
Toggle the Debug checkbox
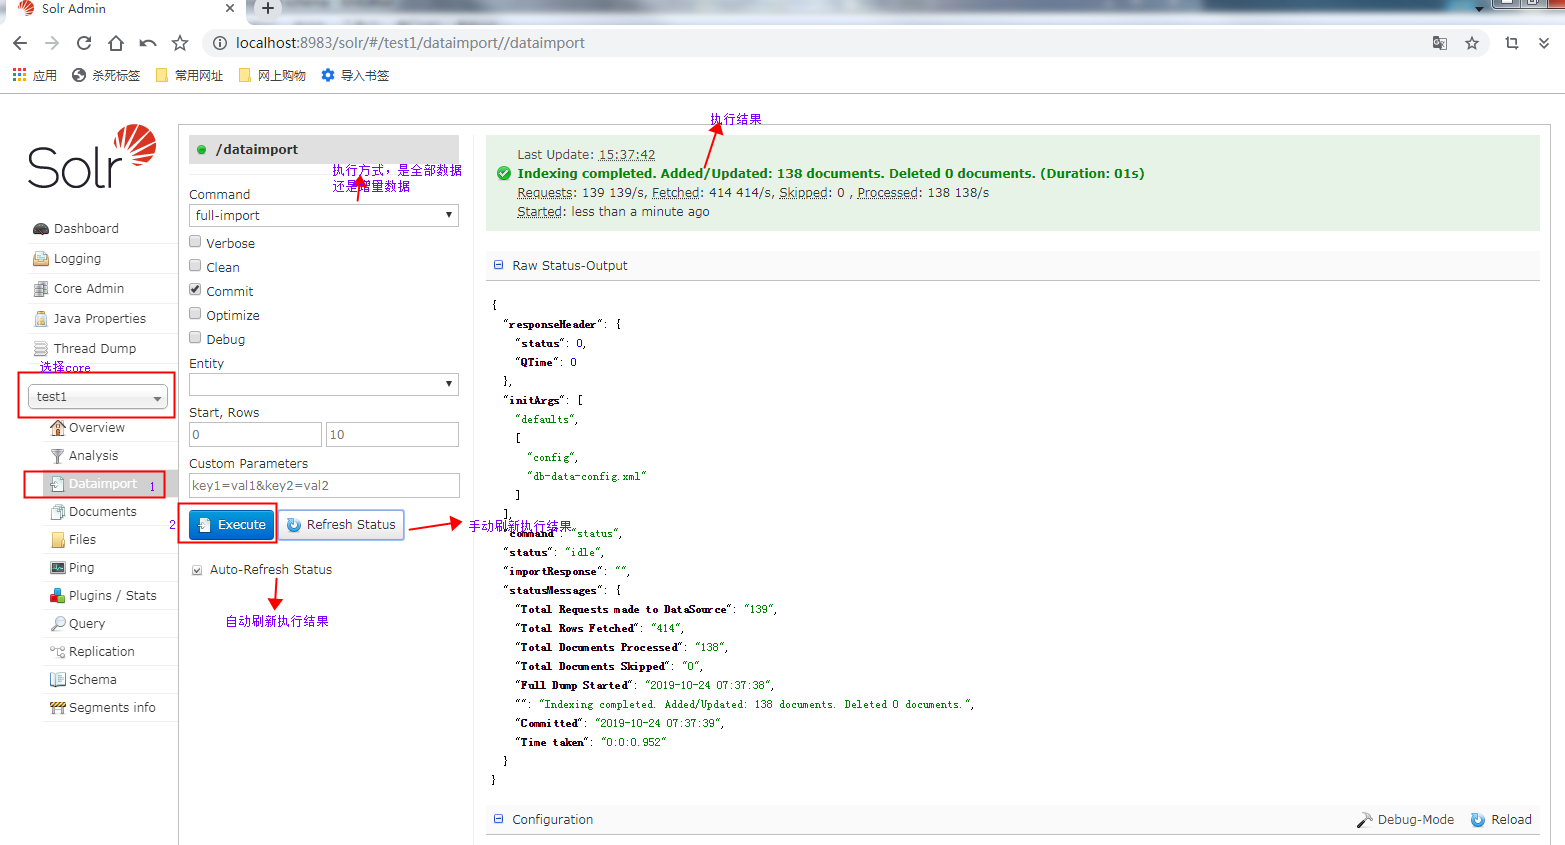click(x=196, y=338)
